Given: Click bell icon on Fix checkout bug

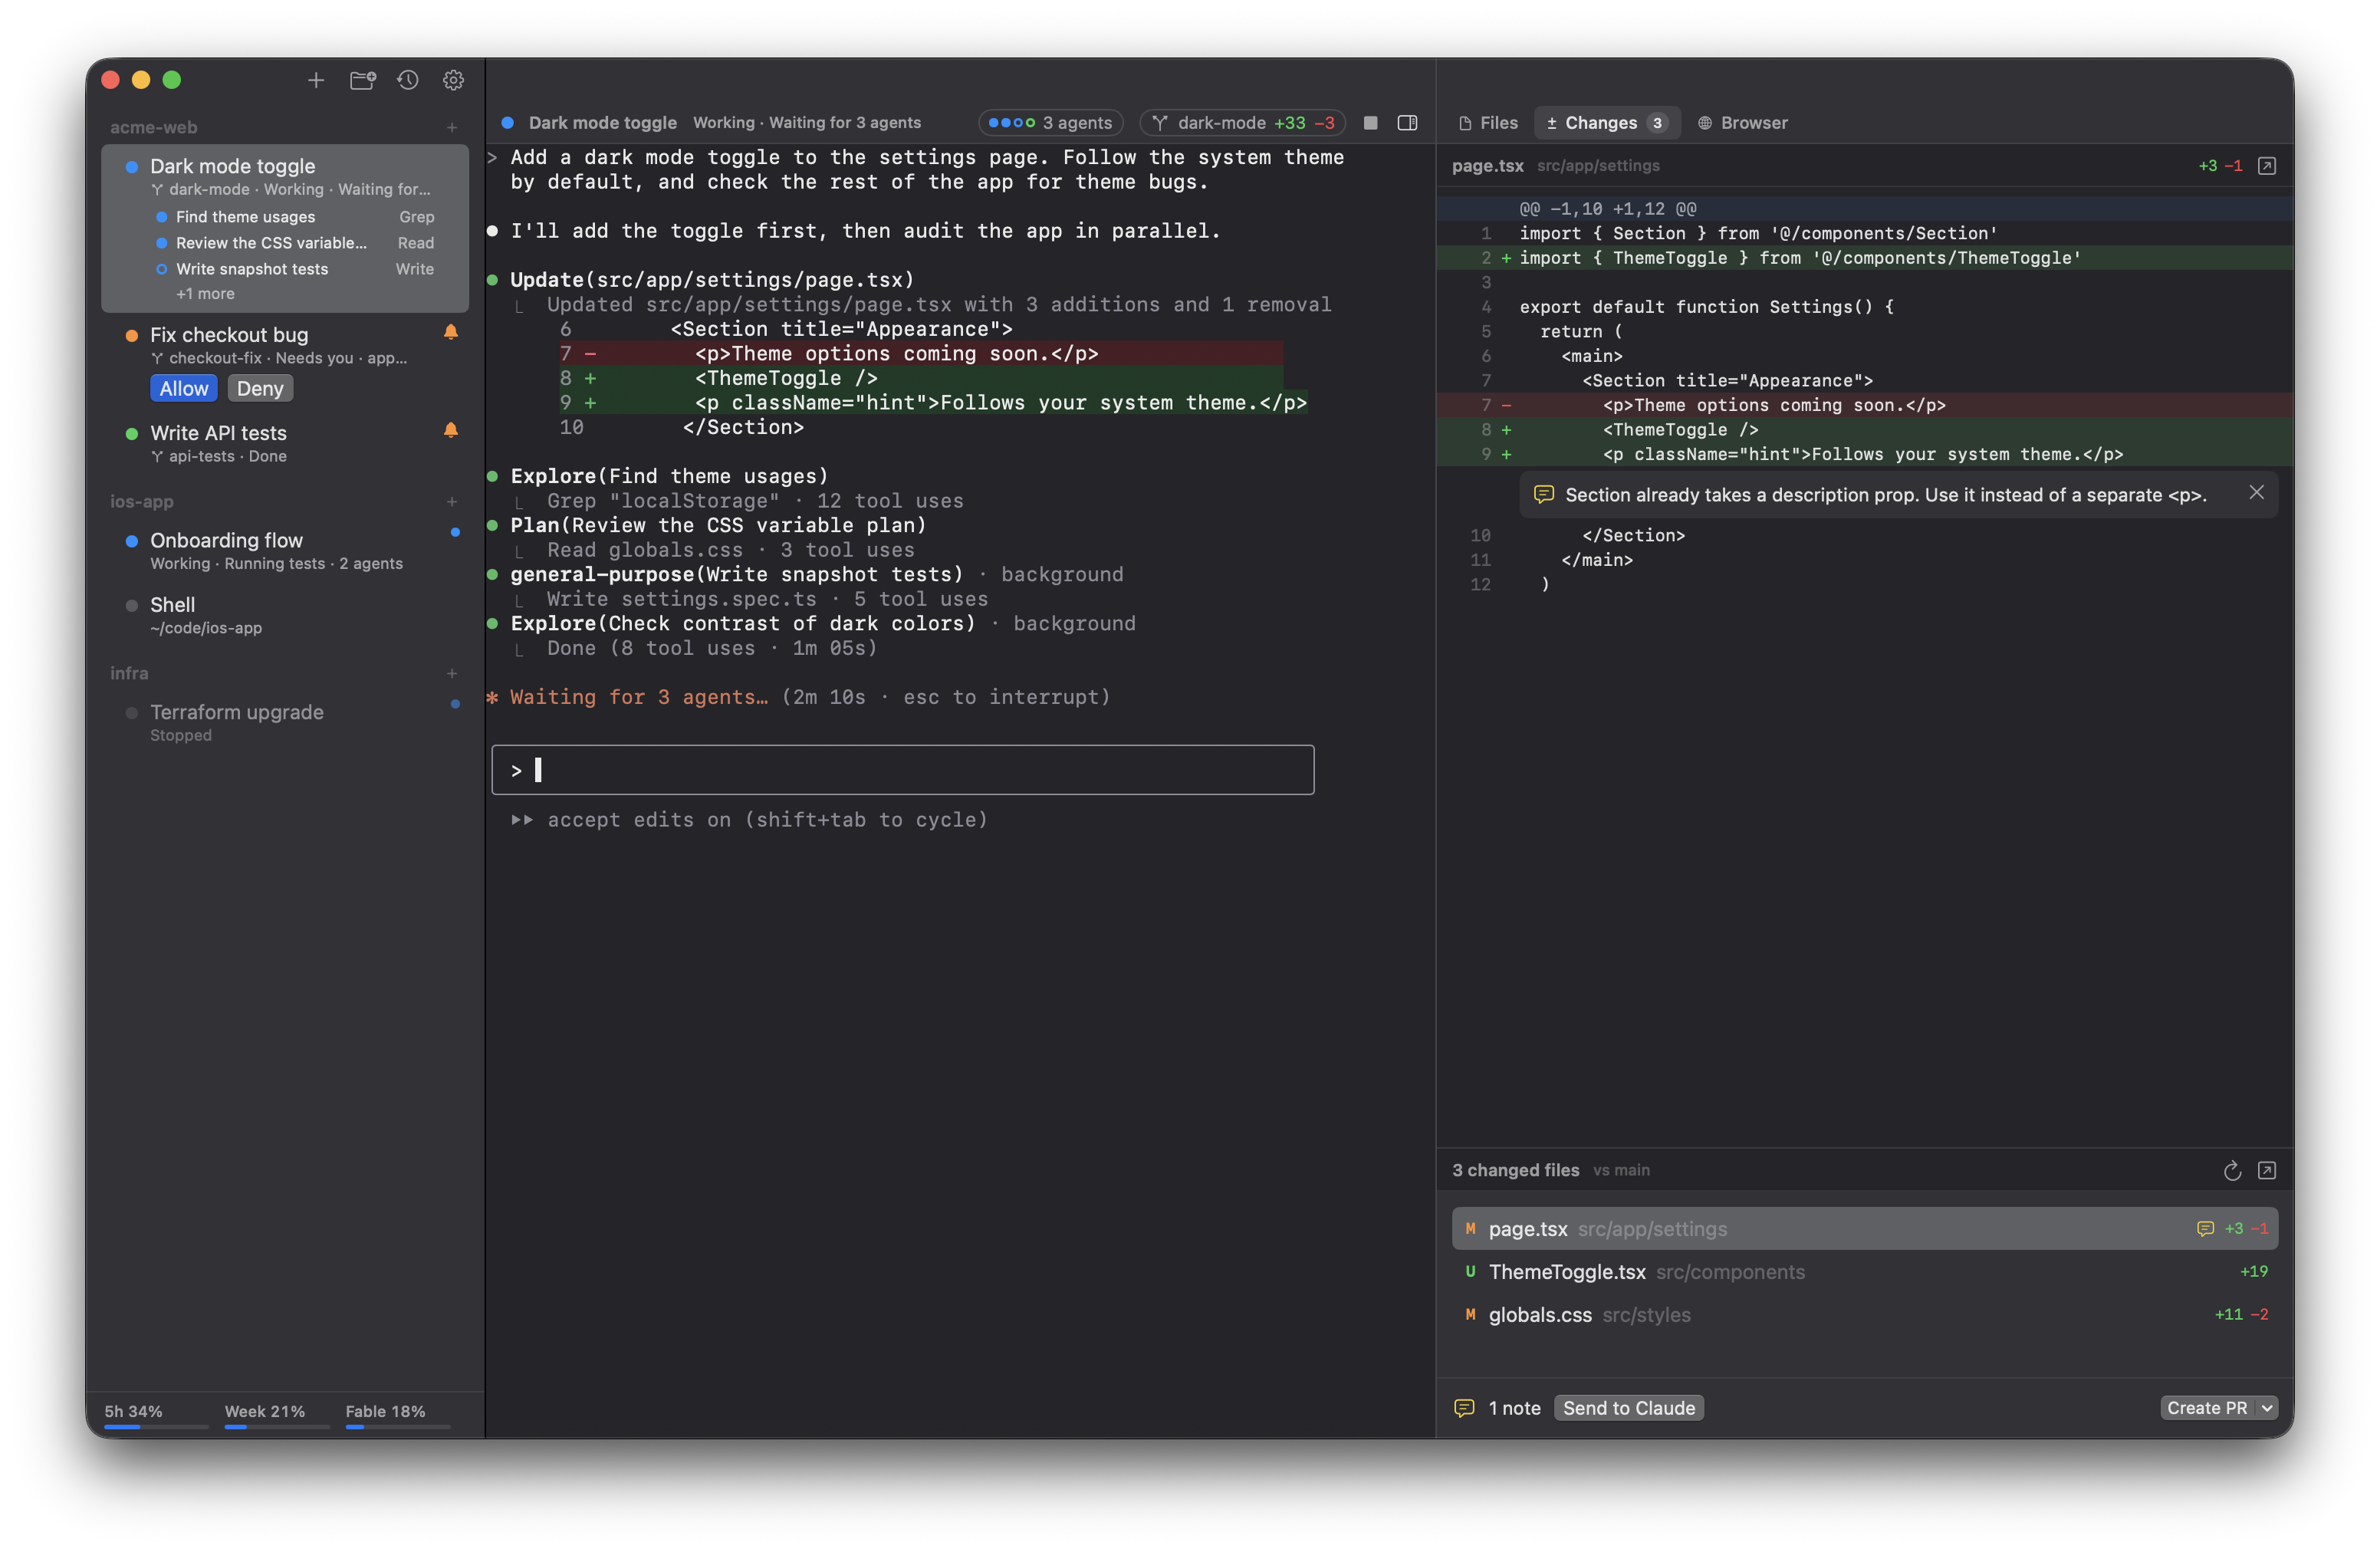Looking at the screenshot, I should (x=451, y=332).
